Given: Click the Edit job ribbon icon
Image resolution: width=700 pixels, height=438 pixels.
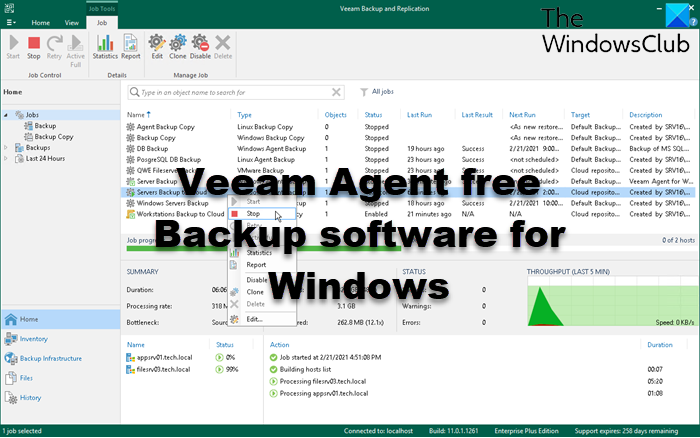Looking at the screenshot, I should point(157,47).
